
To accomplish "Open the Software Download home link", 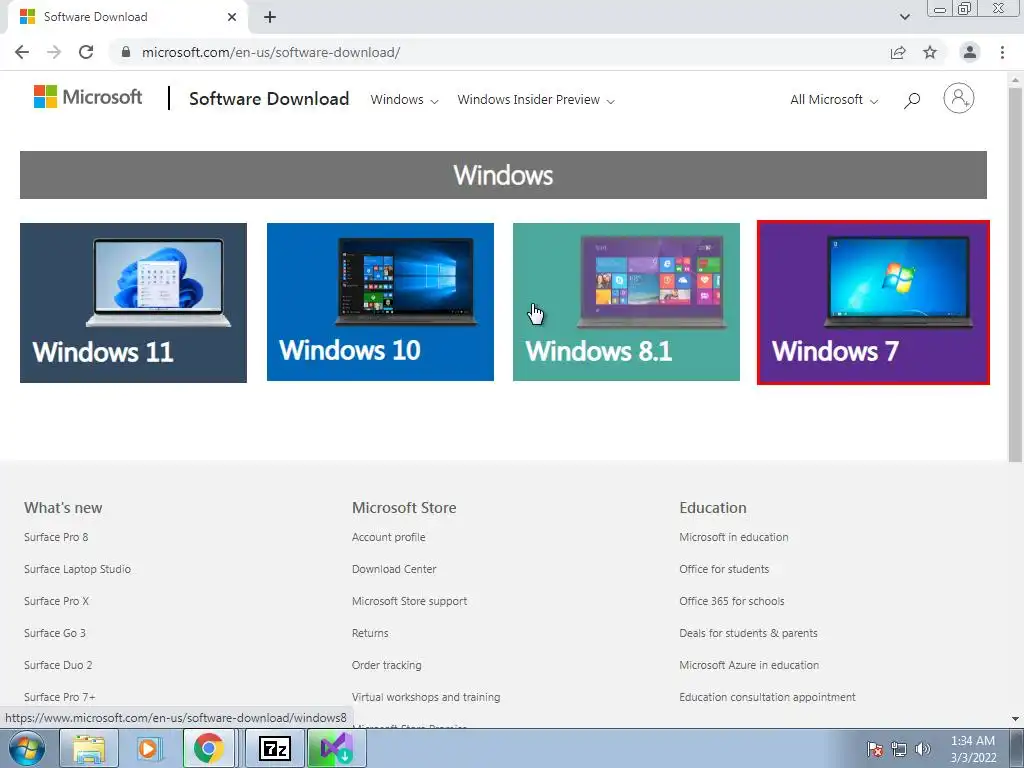I will point(269,99).
